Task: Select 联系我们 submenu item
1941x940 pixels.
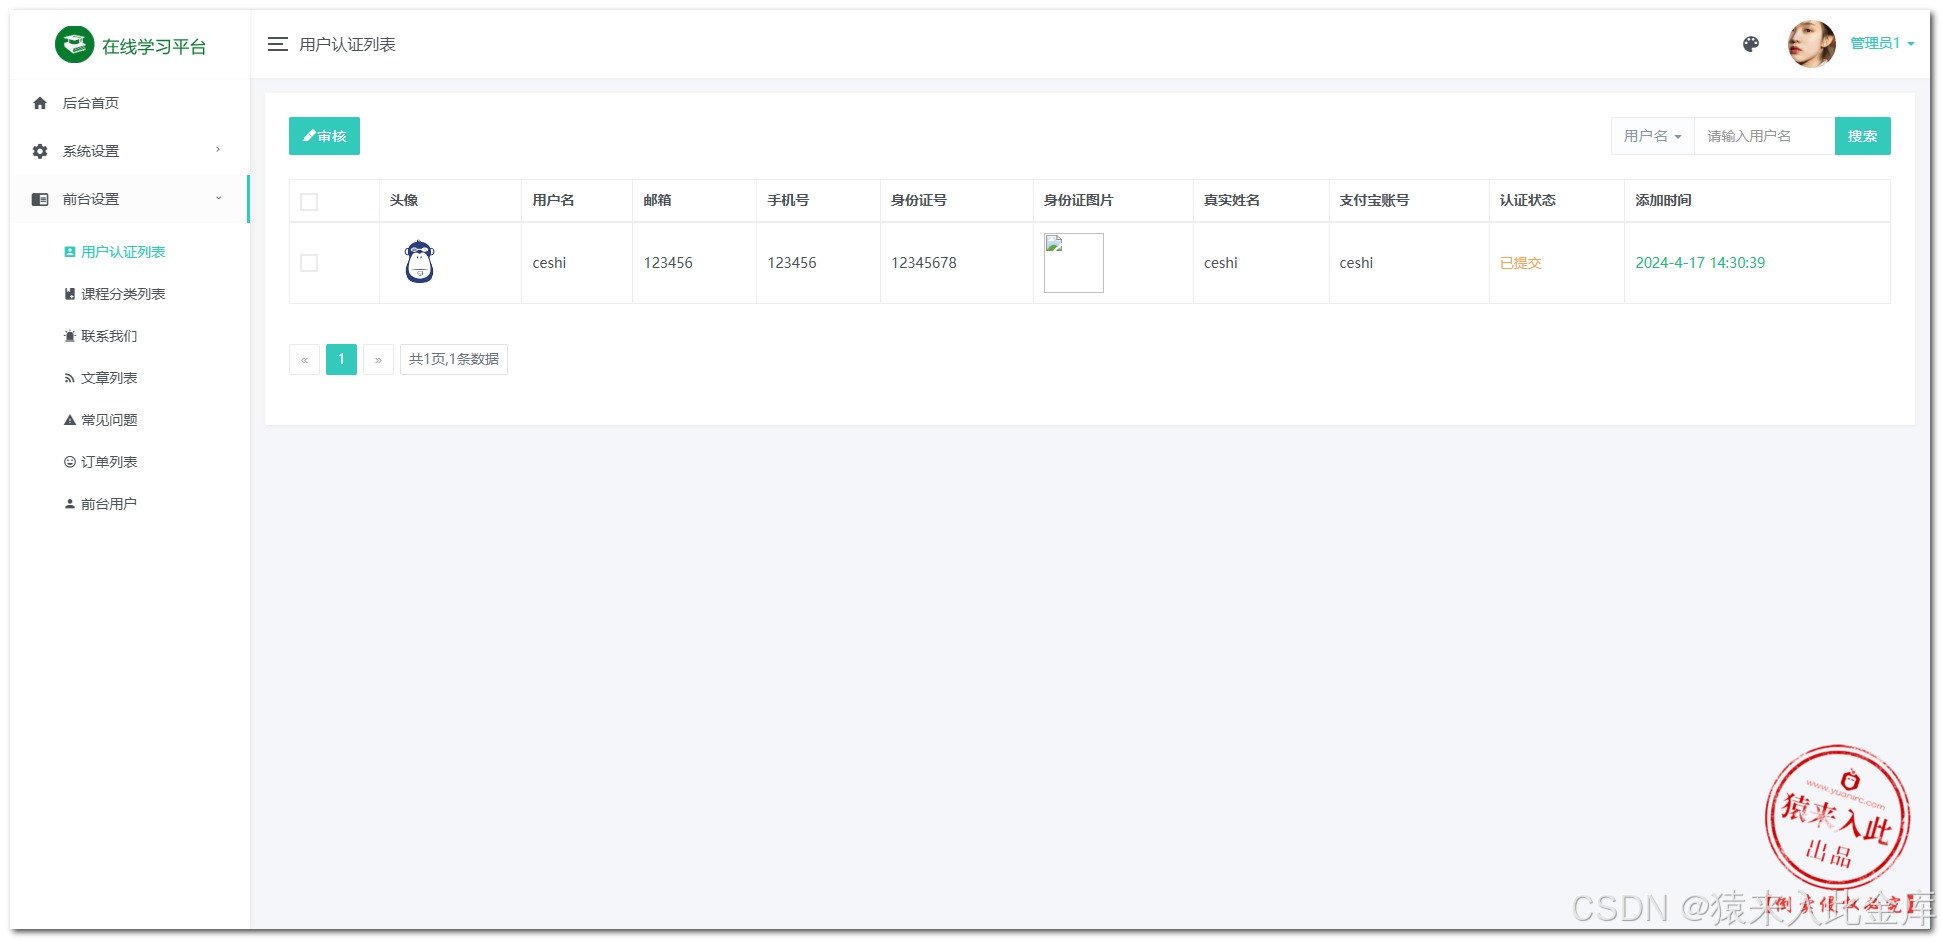Action: coord(109,336)
